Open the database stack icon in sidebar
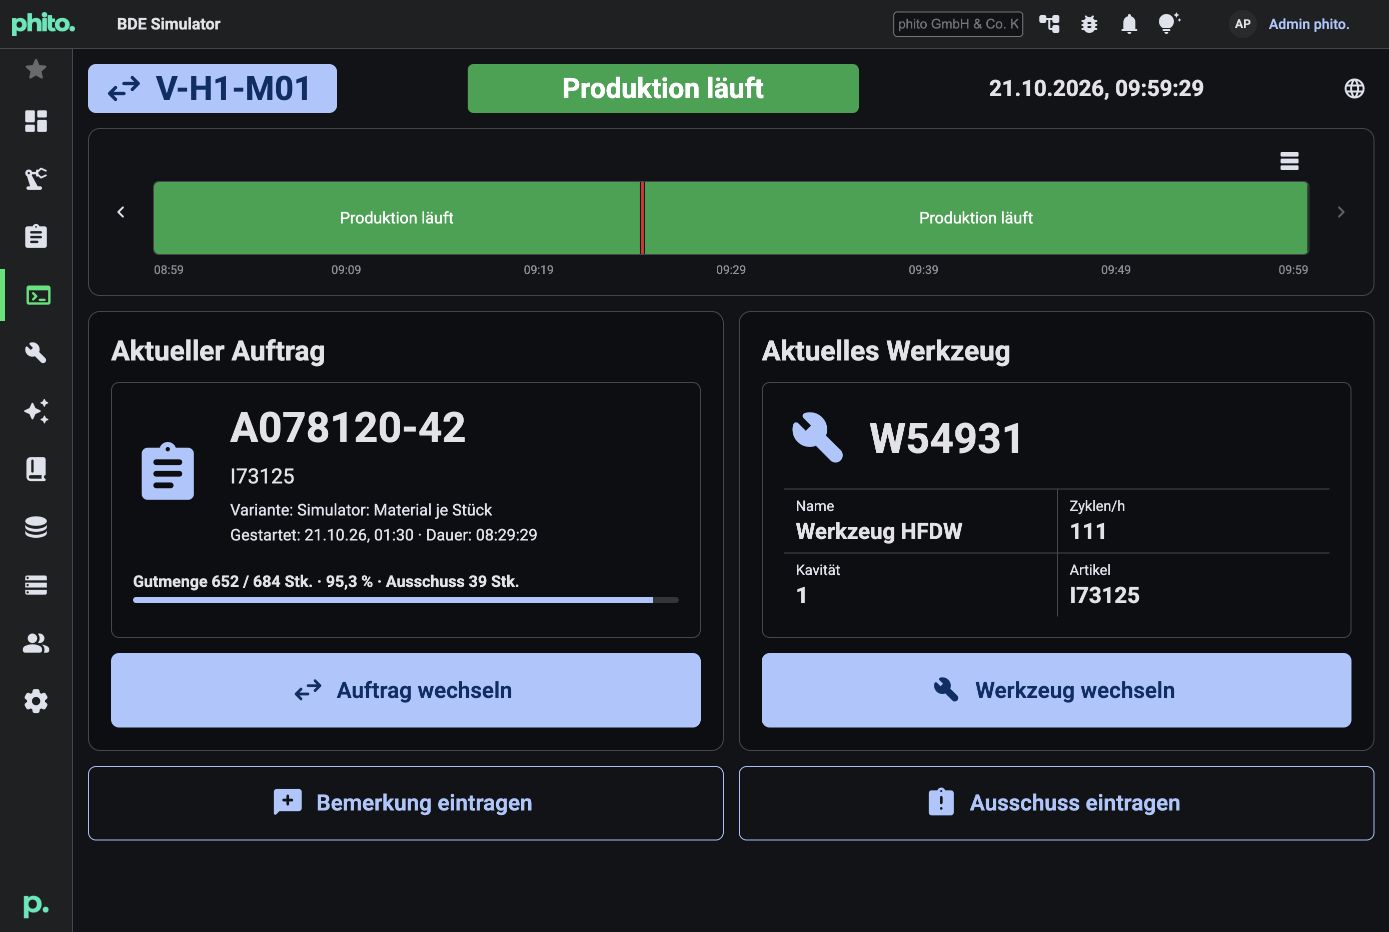The width and height of the screenshot is (1389, 932). (x=36, y=527)
